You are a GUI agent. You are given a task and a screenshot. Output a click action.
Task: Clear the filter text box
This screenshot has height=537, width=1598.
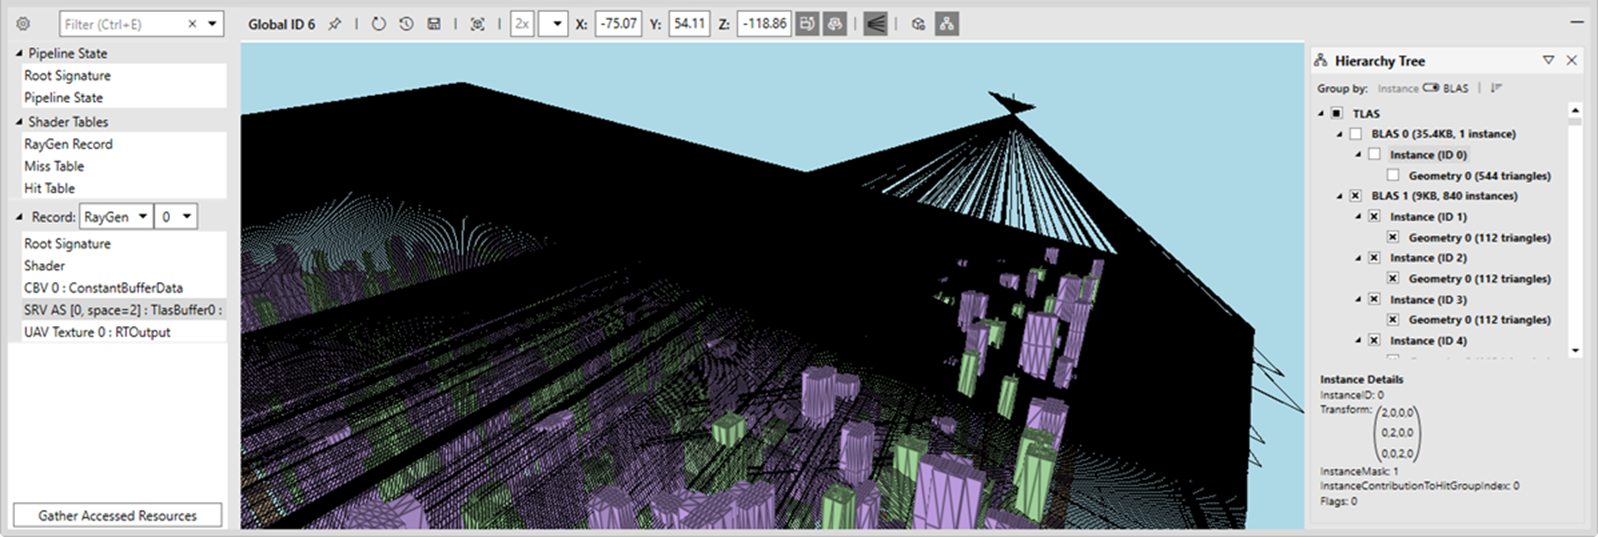click(192, 24)
